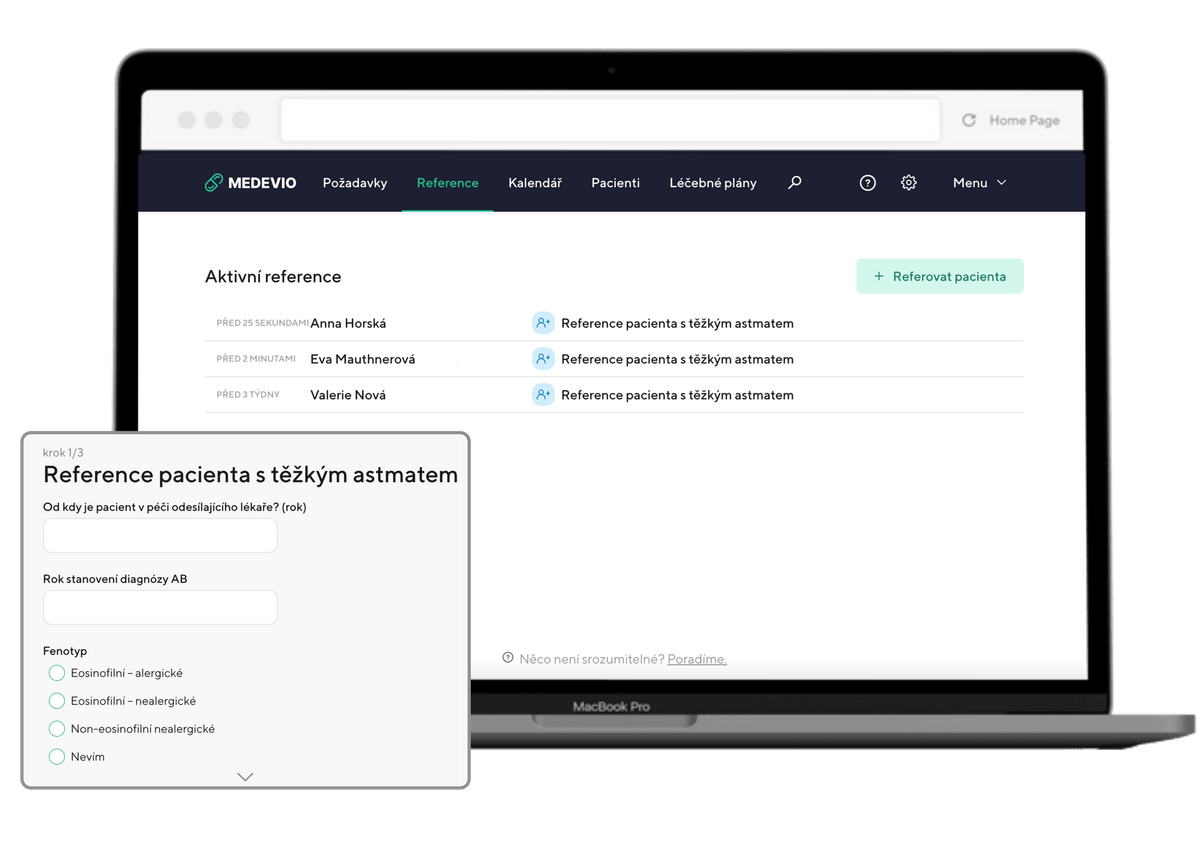Open the Pacienti tab
The width and height of the screenshot is (1200, 848).
(615, 183)
